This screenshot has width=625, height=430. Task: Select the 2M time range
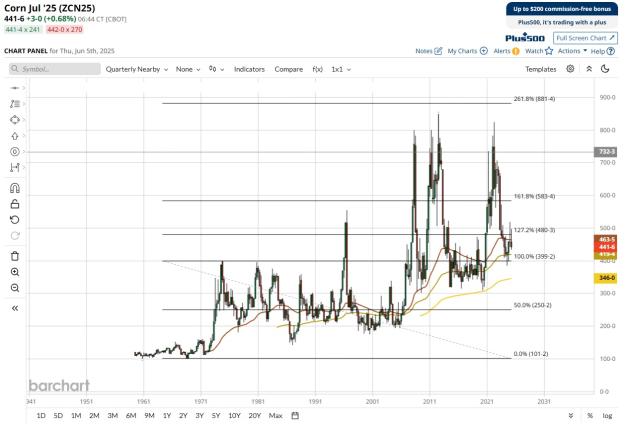tap(94, 416)
